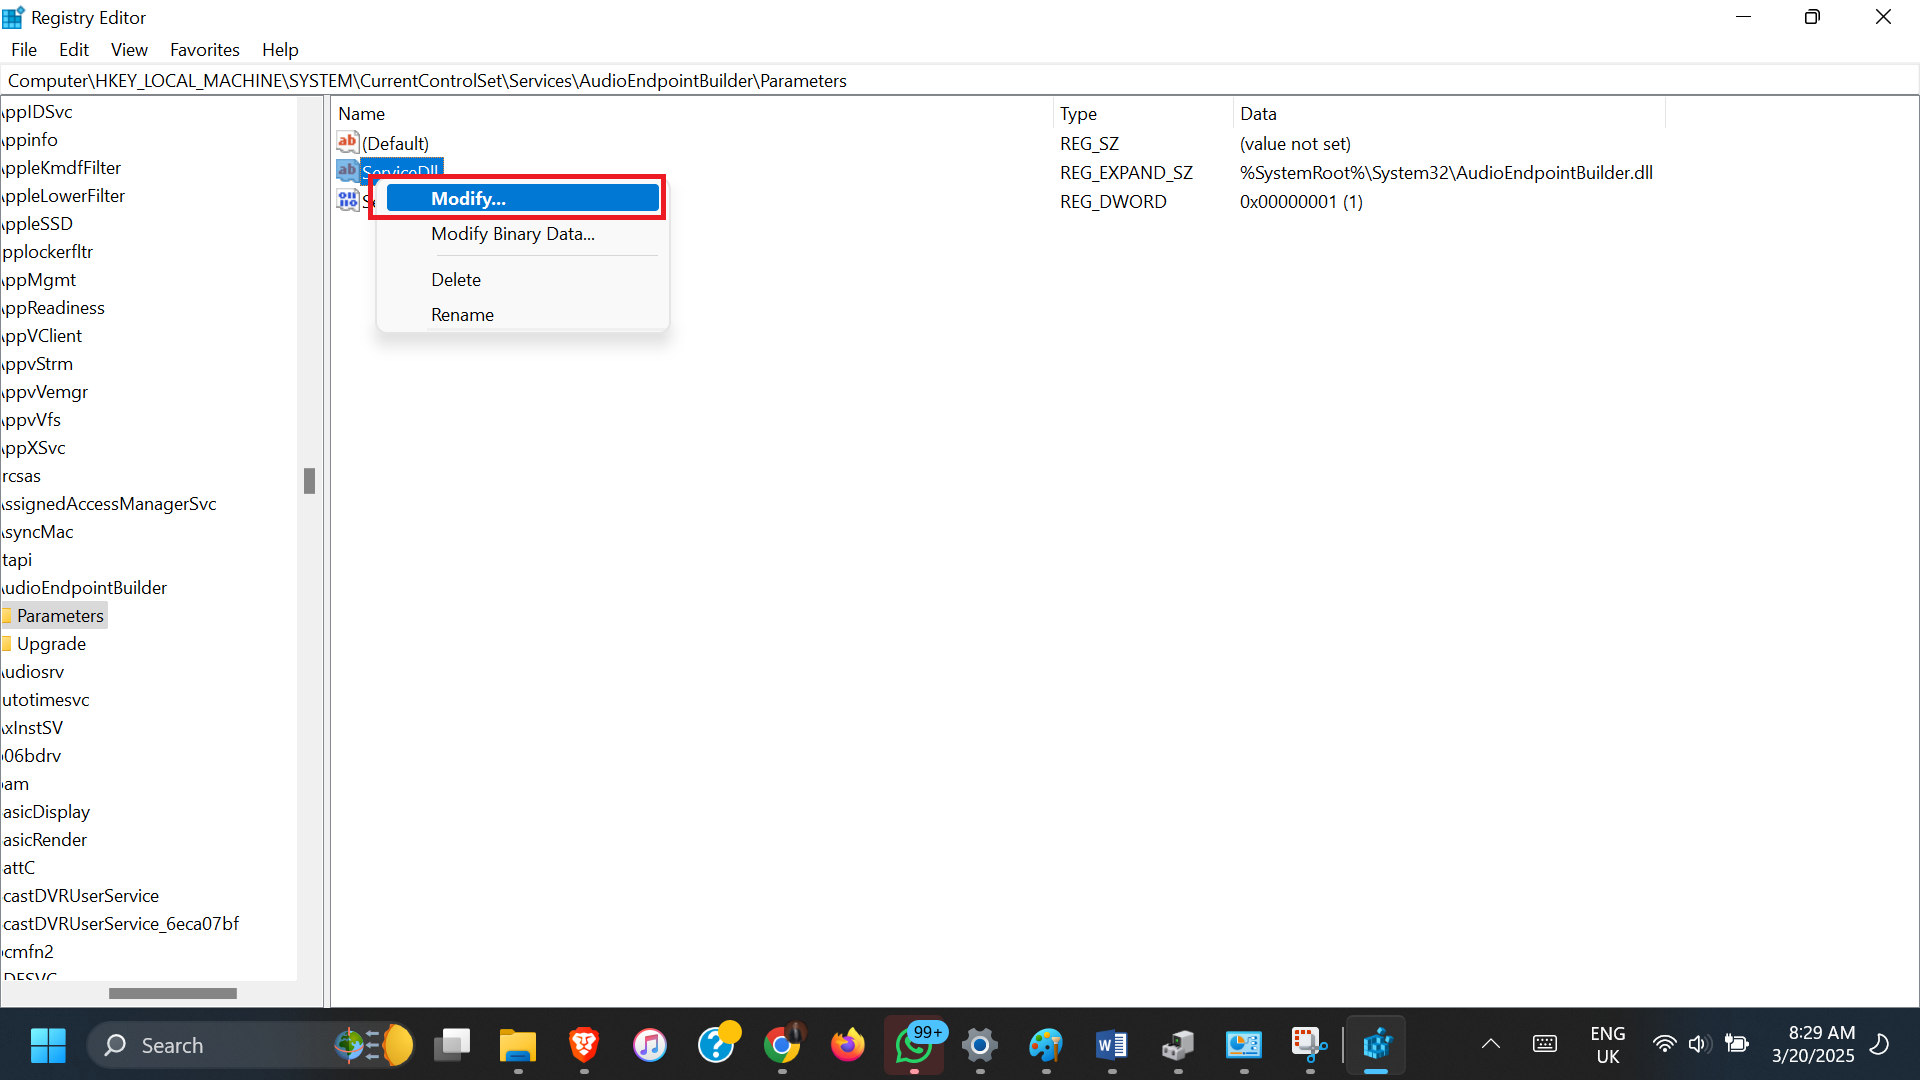The image size is (1920, 1080).
Task: Open iTunes from the taskbar
Action: 650,1045
